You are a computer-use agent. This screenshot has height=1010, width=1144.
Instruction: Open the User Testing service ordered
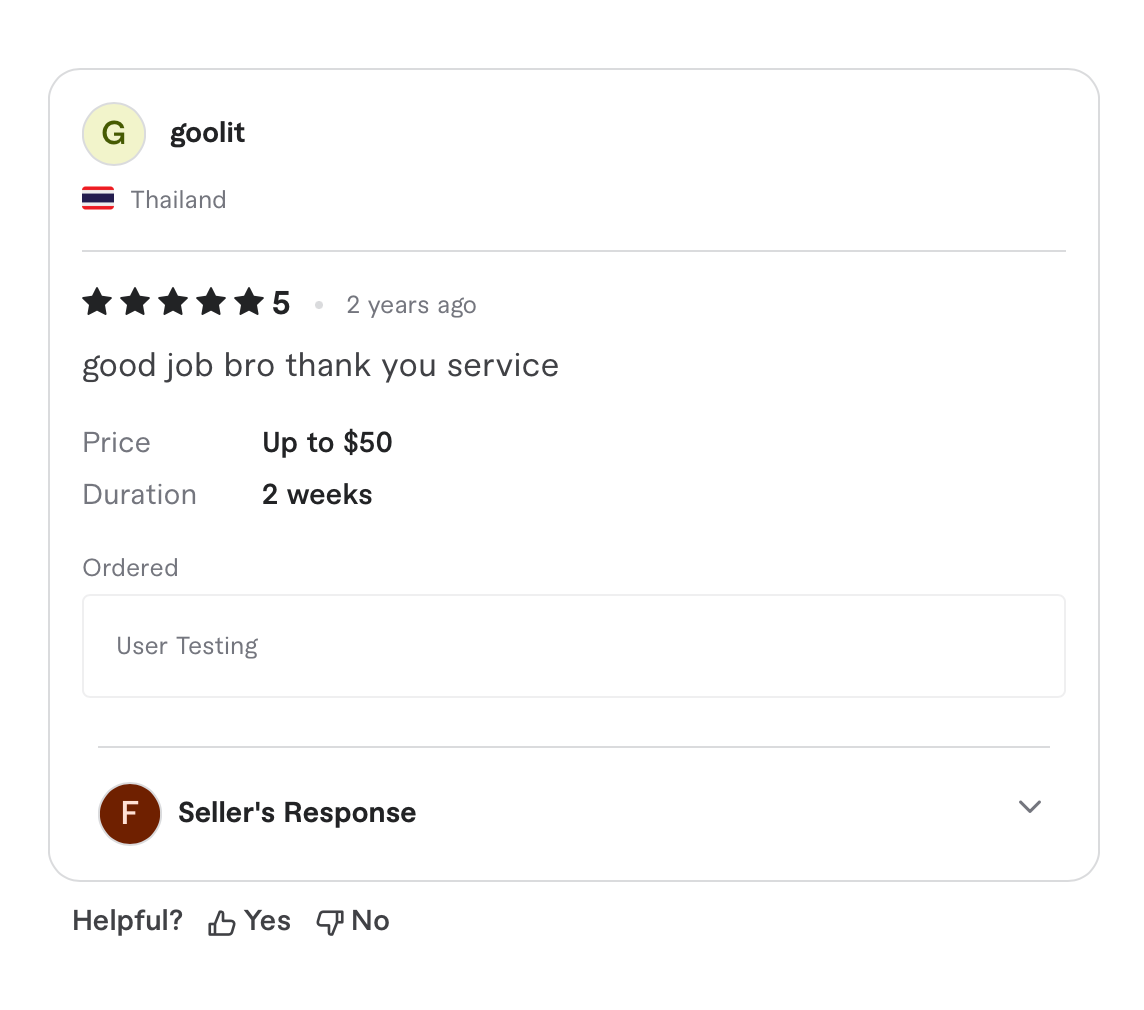187,645
